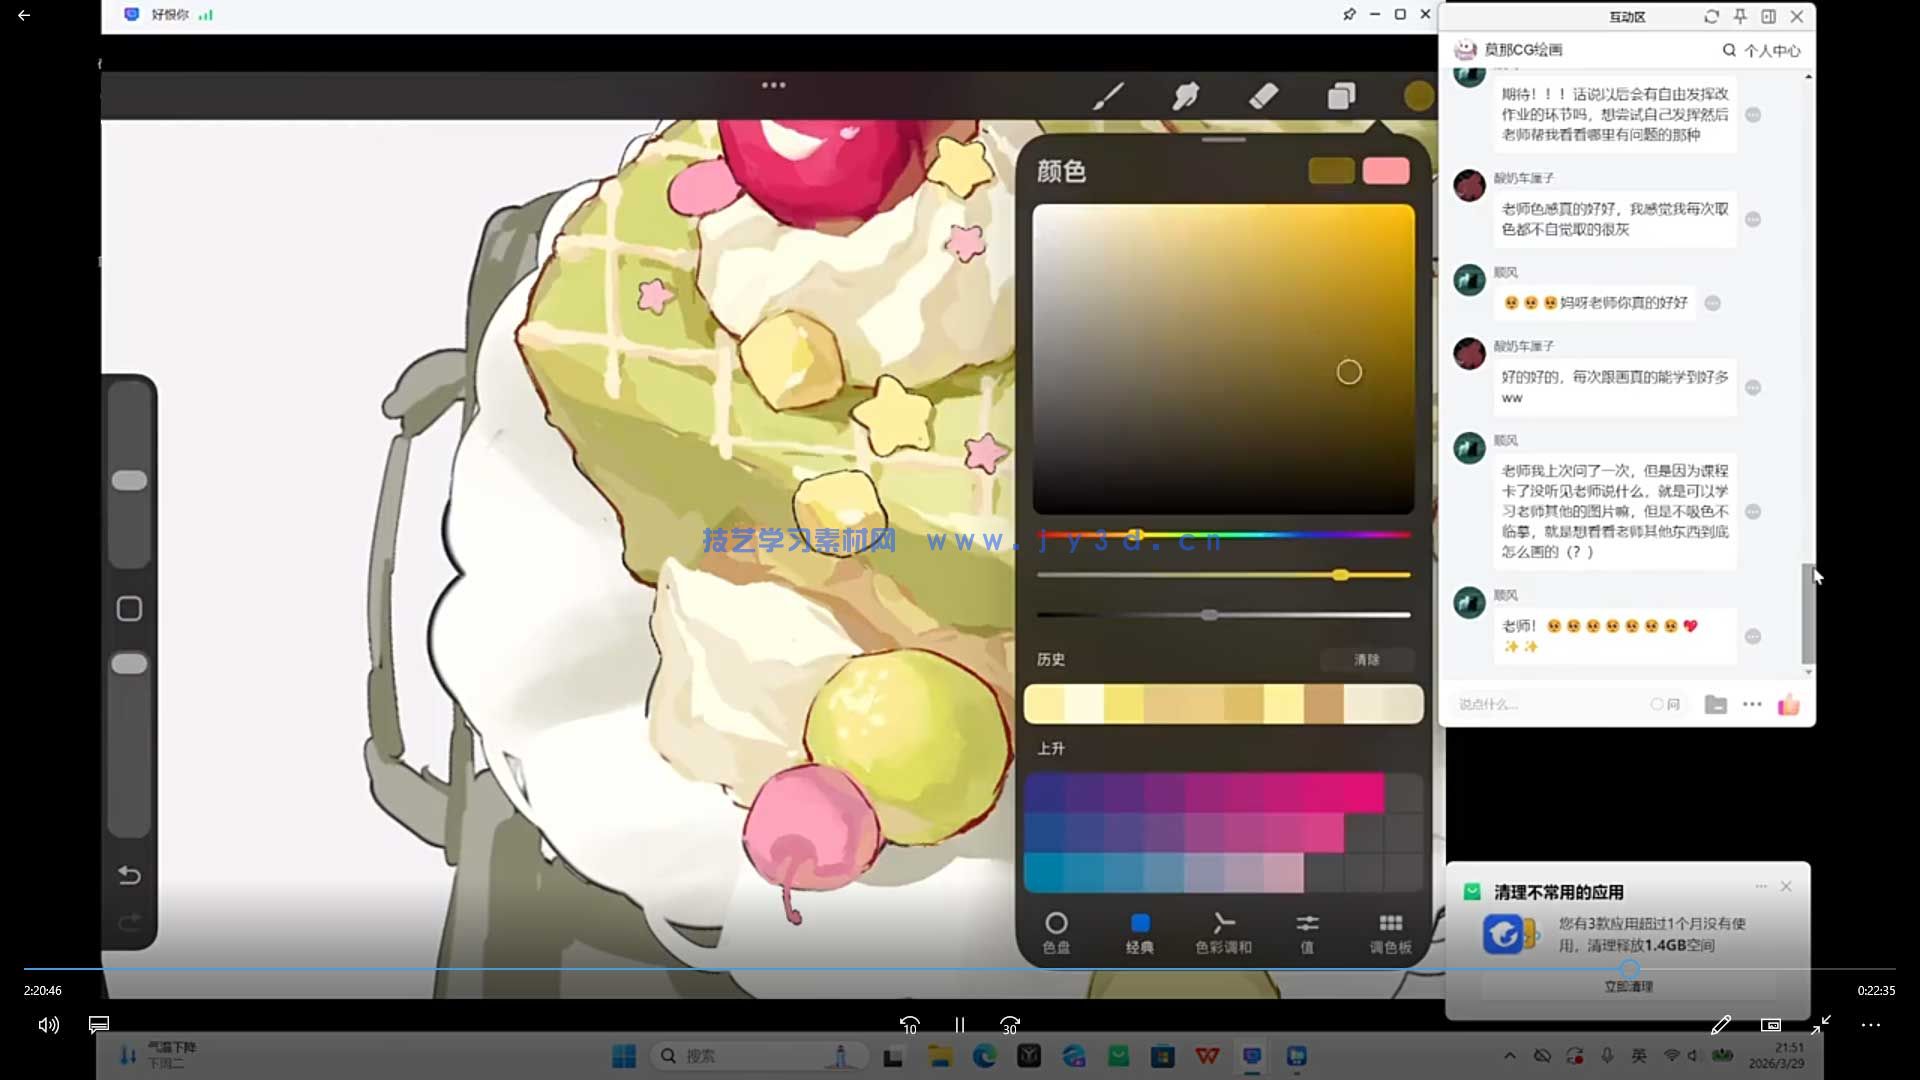The width and height of the screenshot is (1920, 1080).
Task: Pause the video playback
Action: (x=959, y=1025)
